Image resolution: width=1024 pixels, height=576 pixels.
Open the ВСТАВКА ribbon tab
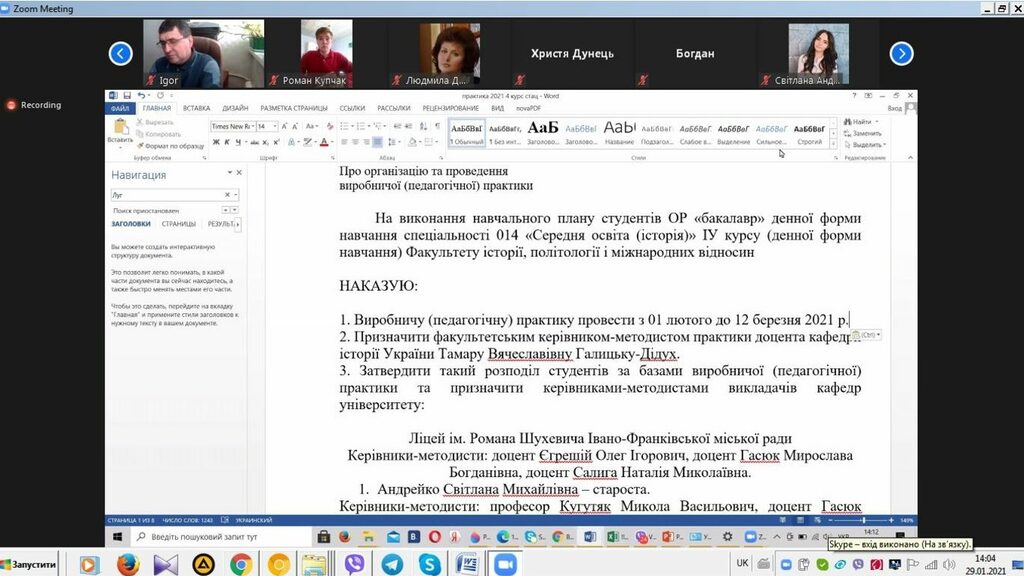197,108
